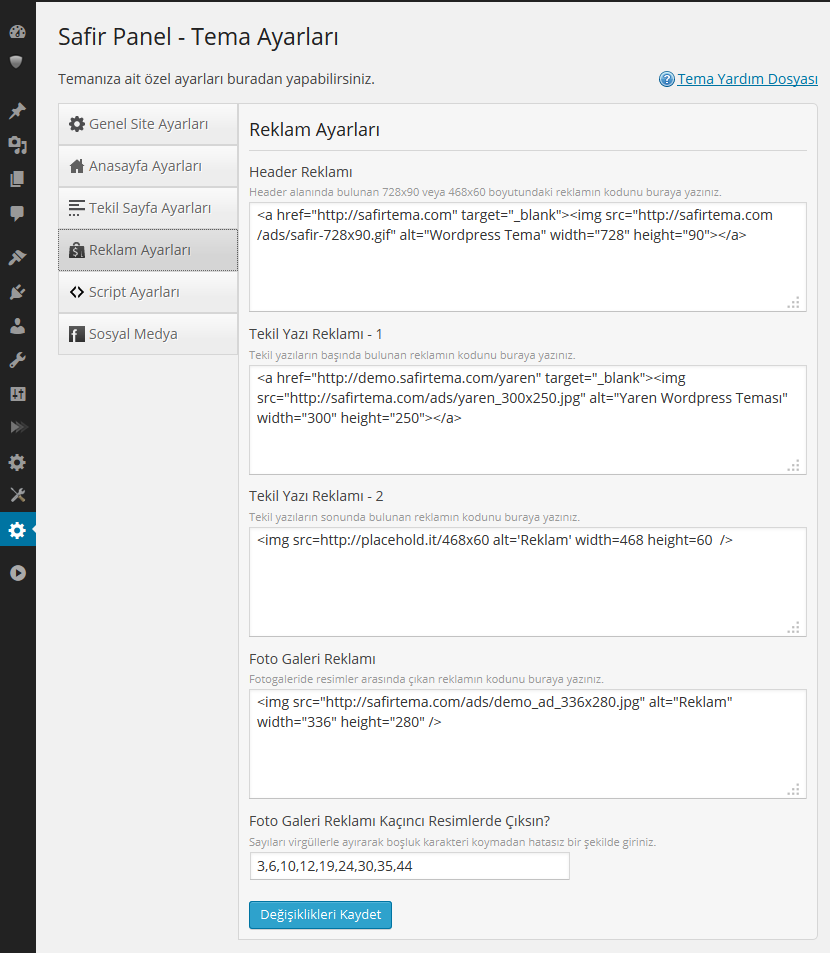Click into the Tekil Yazı Reklamı - 2 textarea
This screenshot has height=953, width=830.
[527, 582]
